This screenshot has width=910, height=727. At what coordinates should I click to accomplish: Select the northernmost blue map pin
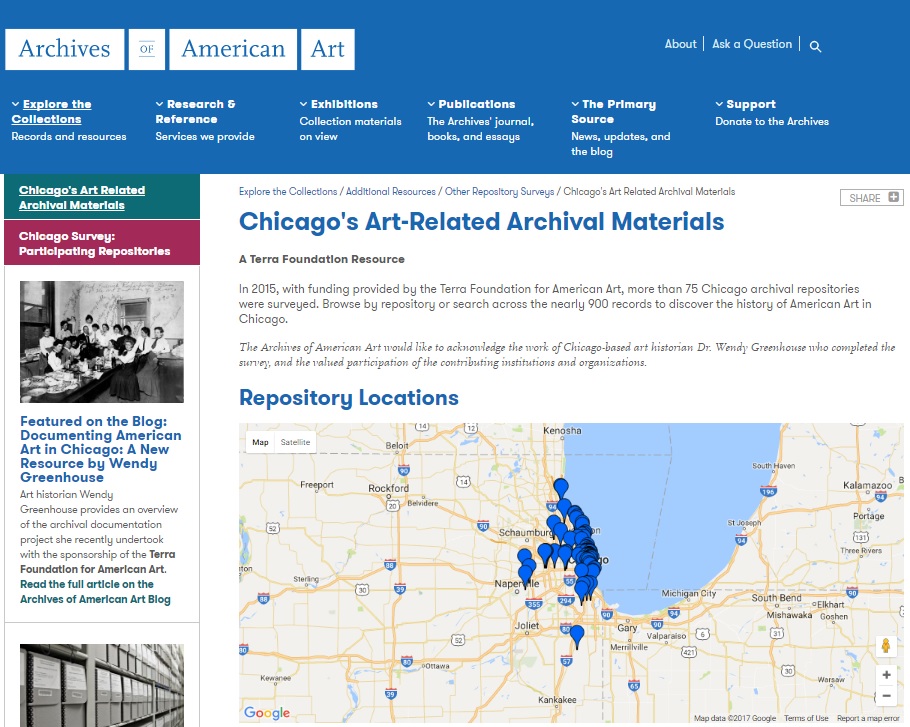(561, 489)
